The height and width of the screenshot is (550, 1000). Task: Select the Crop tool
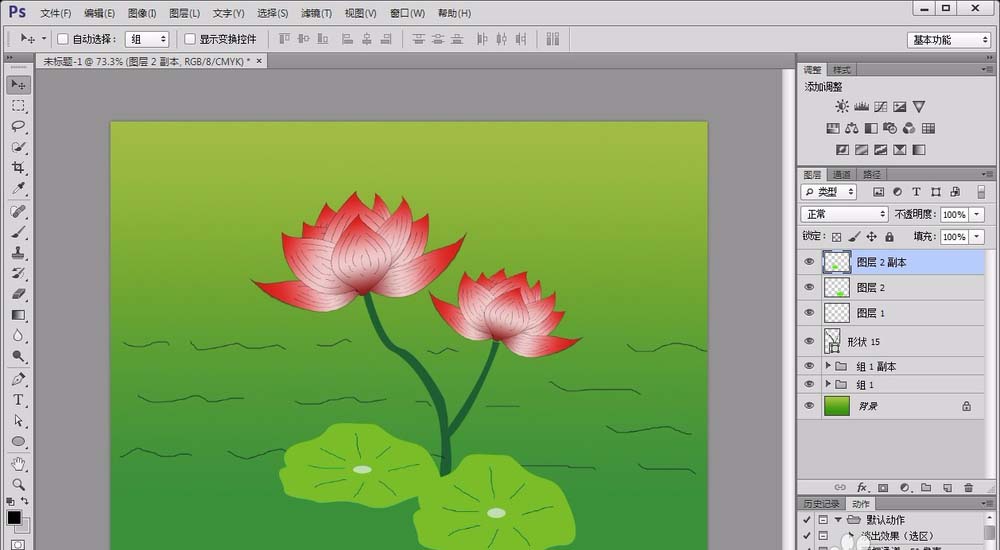pyautogui.click(x=18, y=168)
